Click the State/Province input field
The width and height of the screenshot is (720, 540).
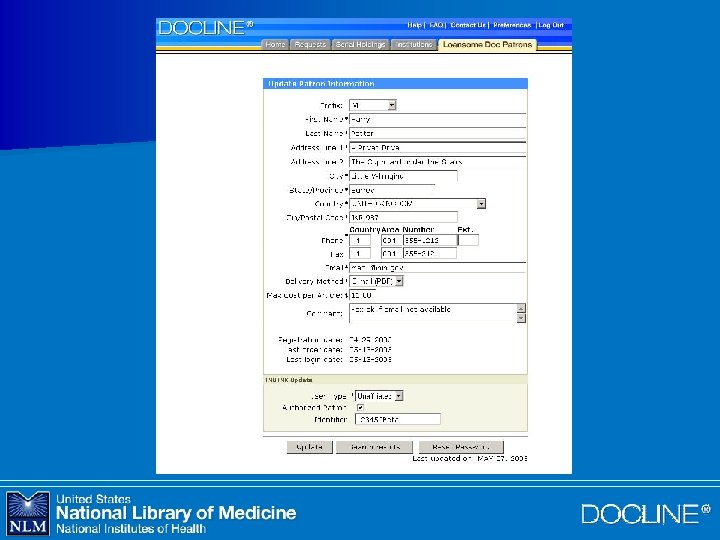[x=392, y=190]
